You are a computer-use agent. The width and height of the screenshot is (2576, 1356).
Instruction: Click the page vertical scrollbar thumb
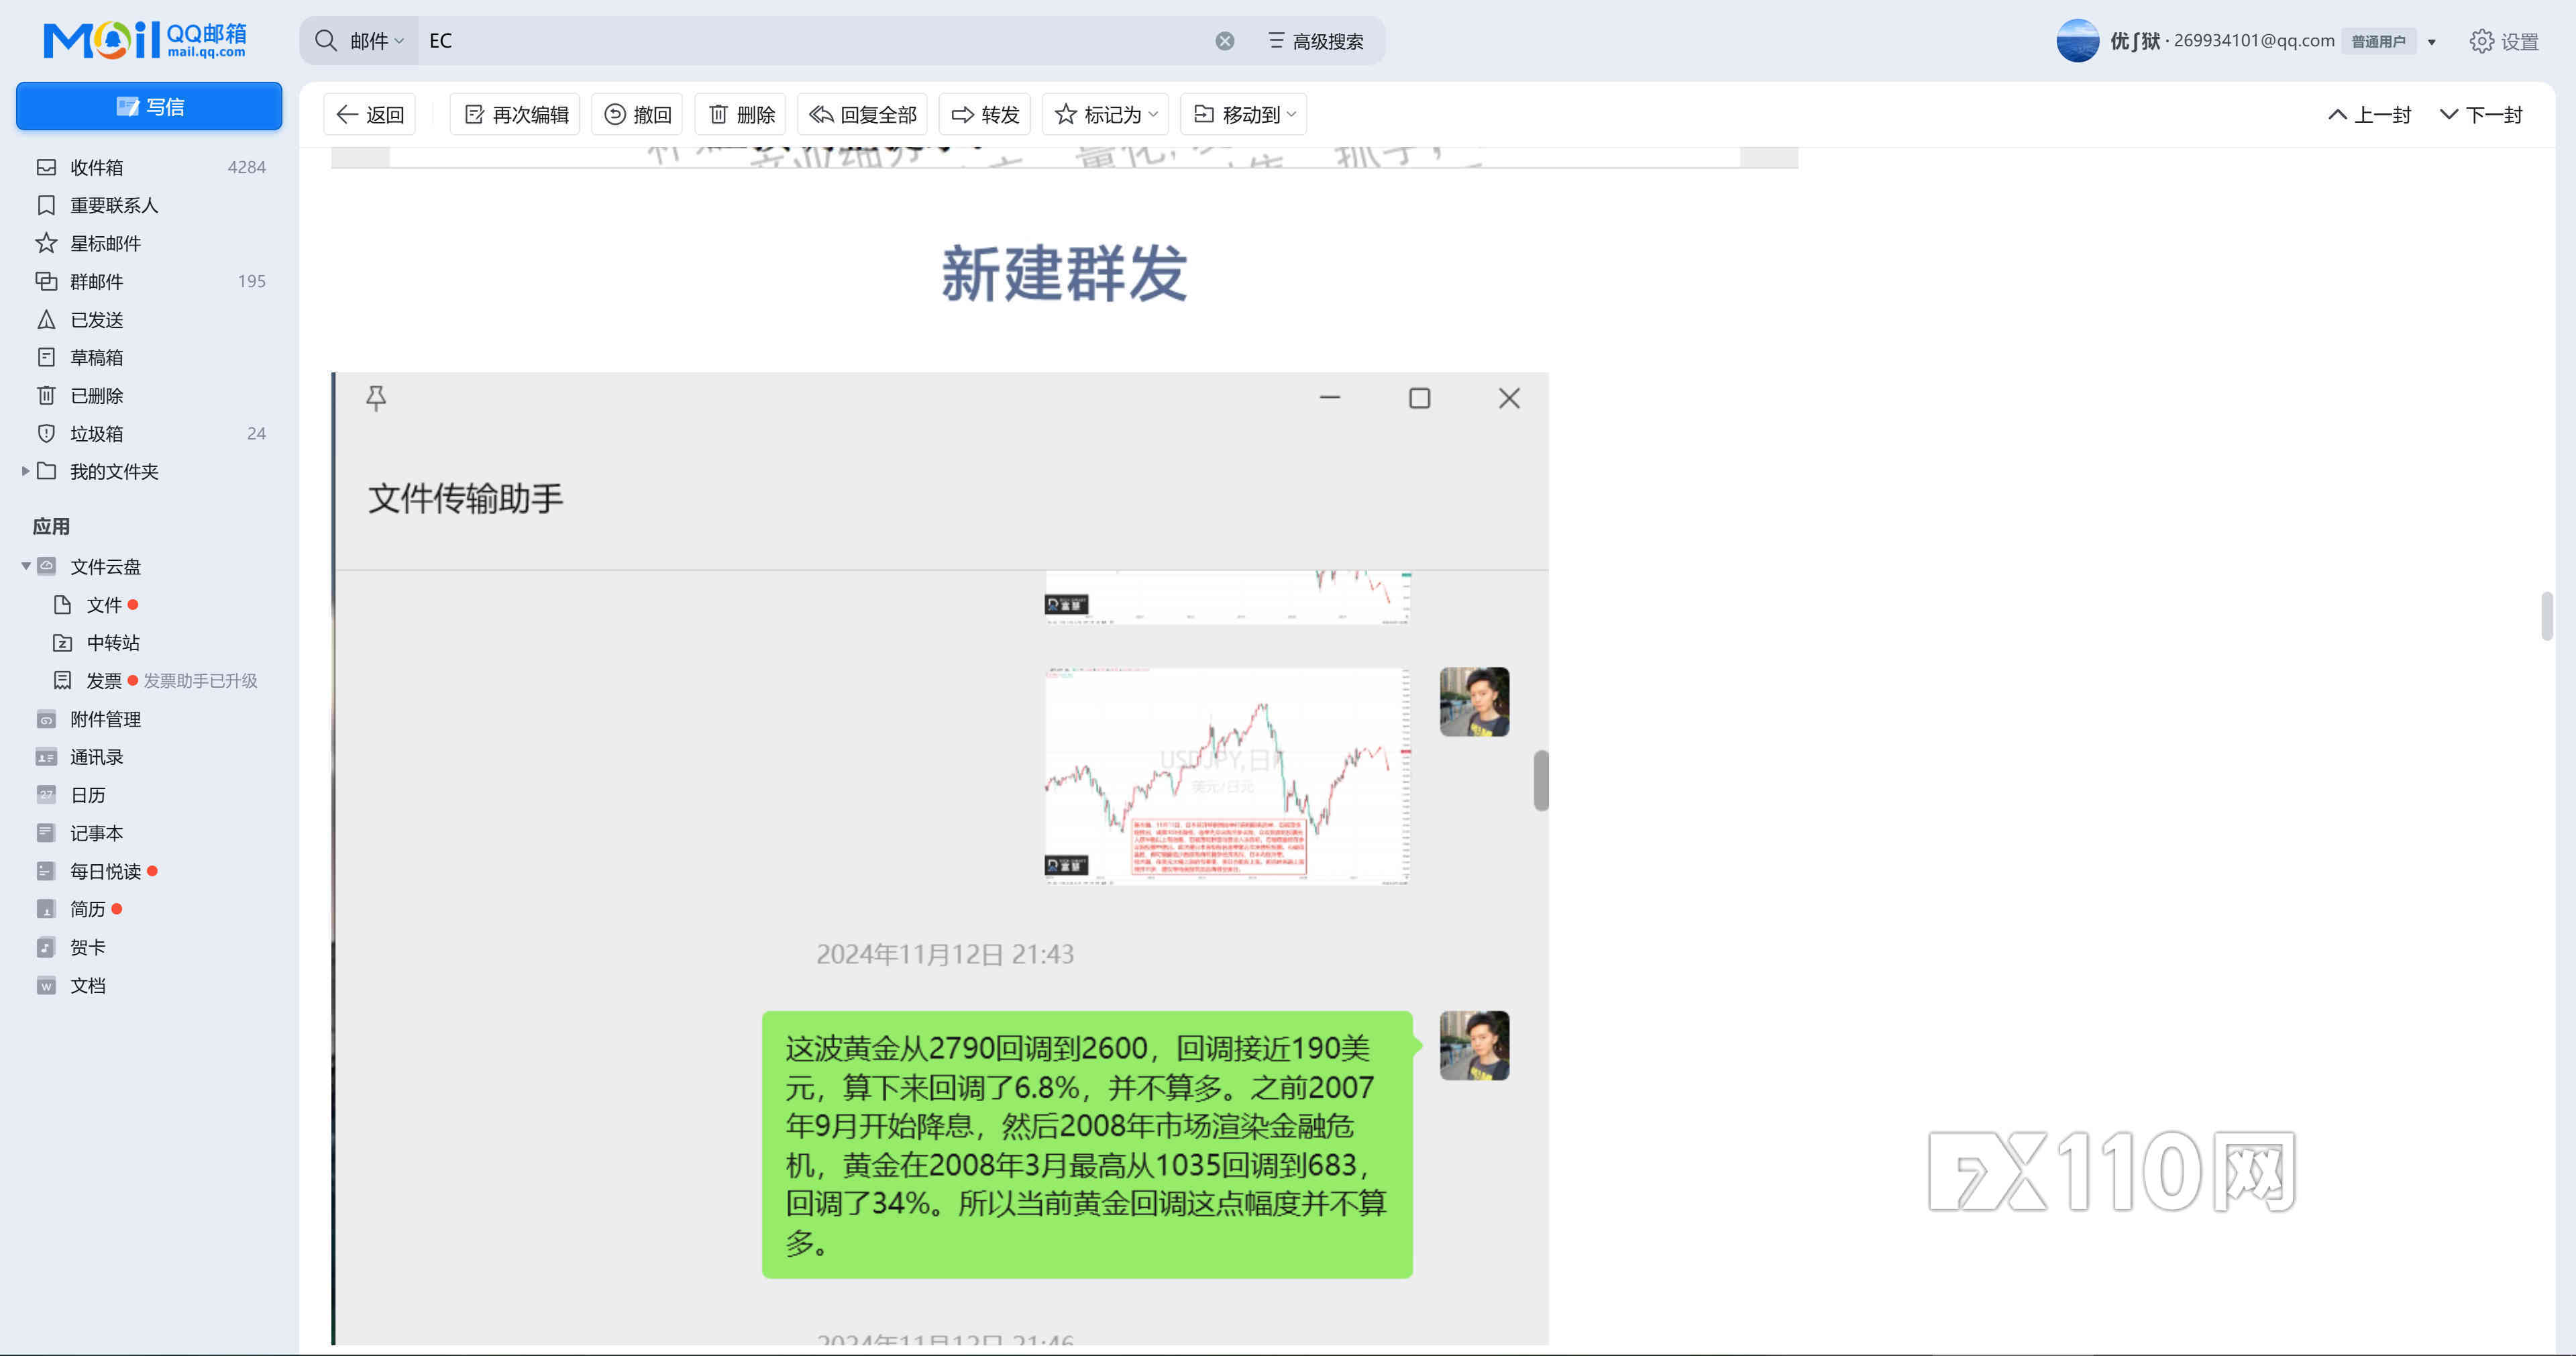[2546, 616]
